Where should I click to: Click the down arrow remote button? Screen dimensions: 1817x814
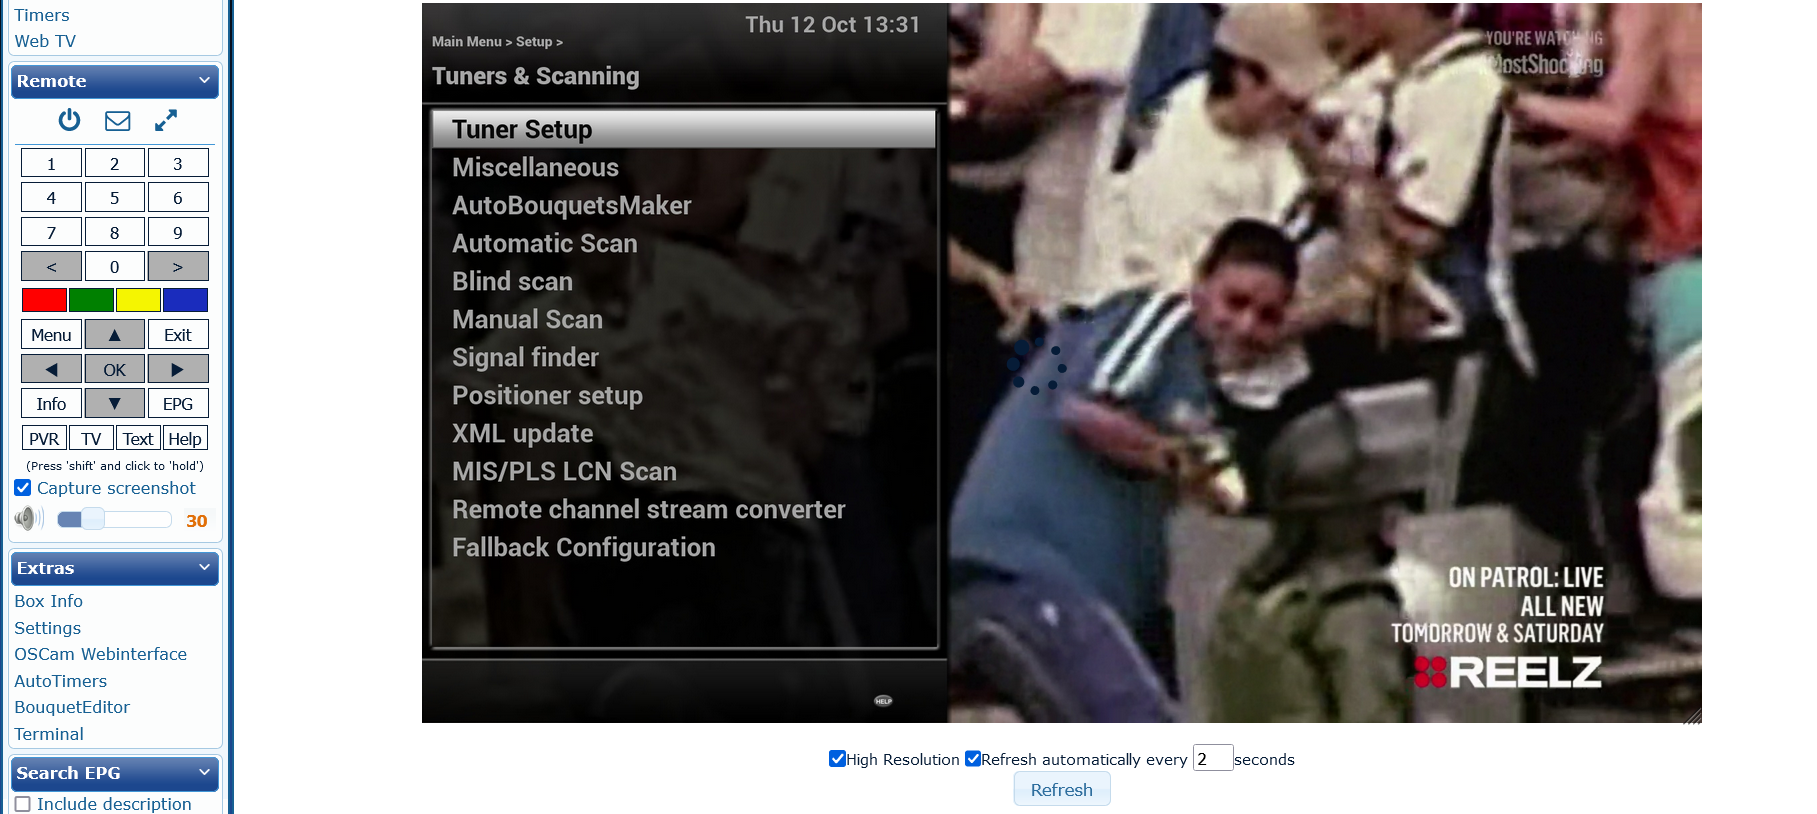114,404
